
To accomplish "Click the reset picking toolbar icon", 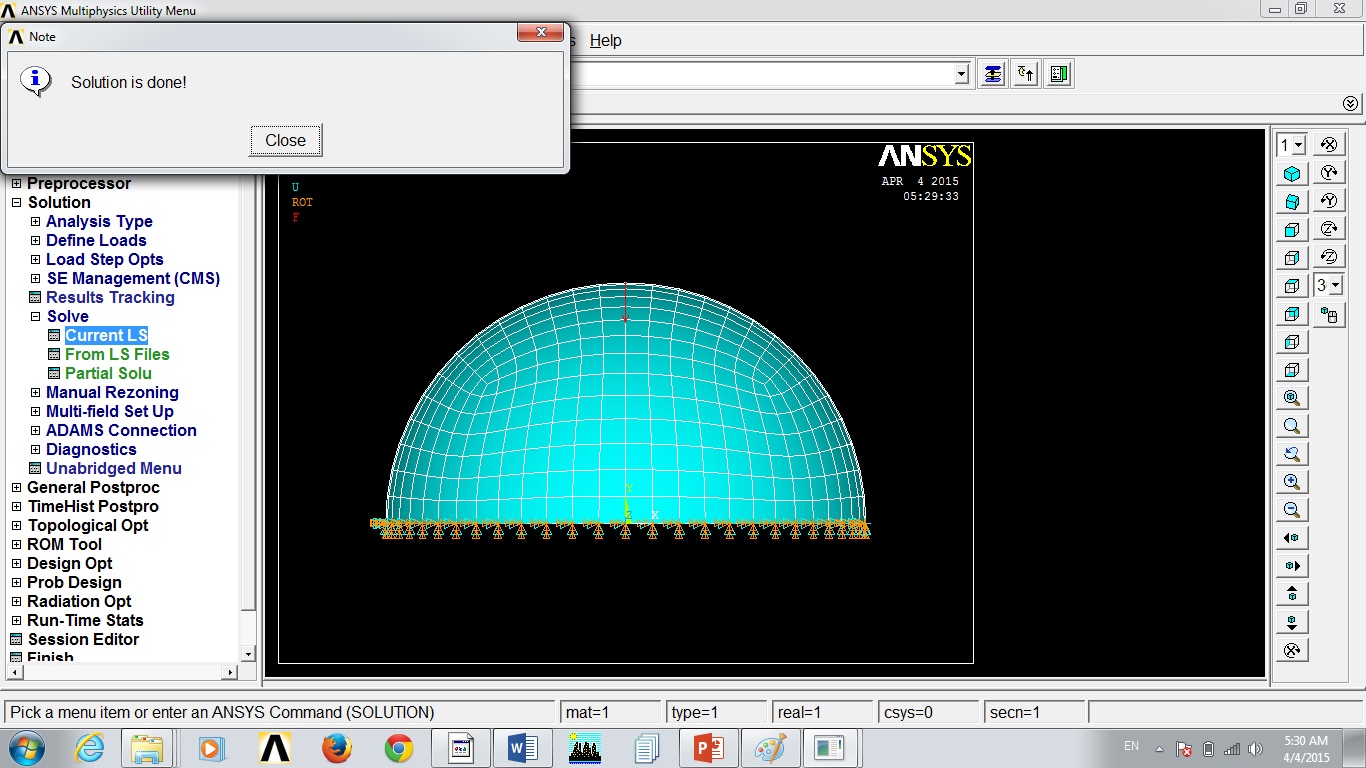I will click(x=1026, y=74).
